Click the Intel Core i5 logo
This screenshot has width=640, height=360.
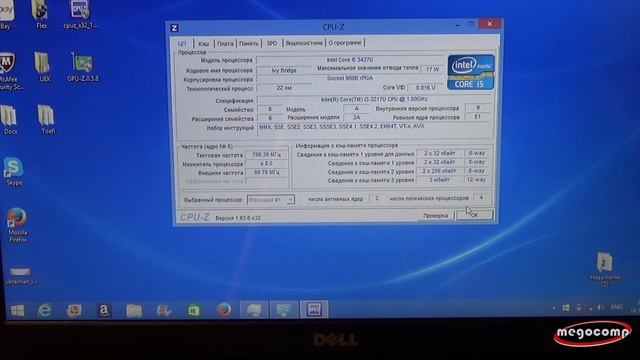tap(471, 72)
